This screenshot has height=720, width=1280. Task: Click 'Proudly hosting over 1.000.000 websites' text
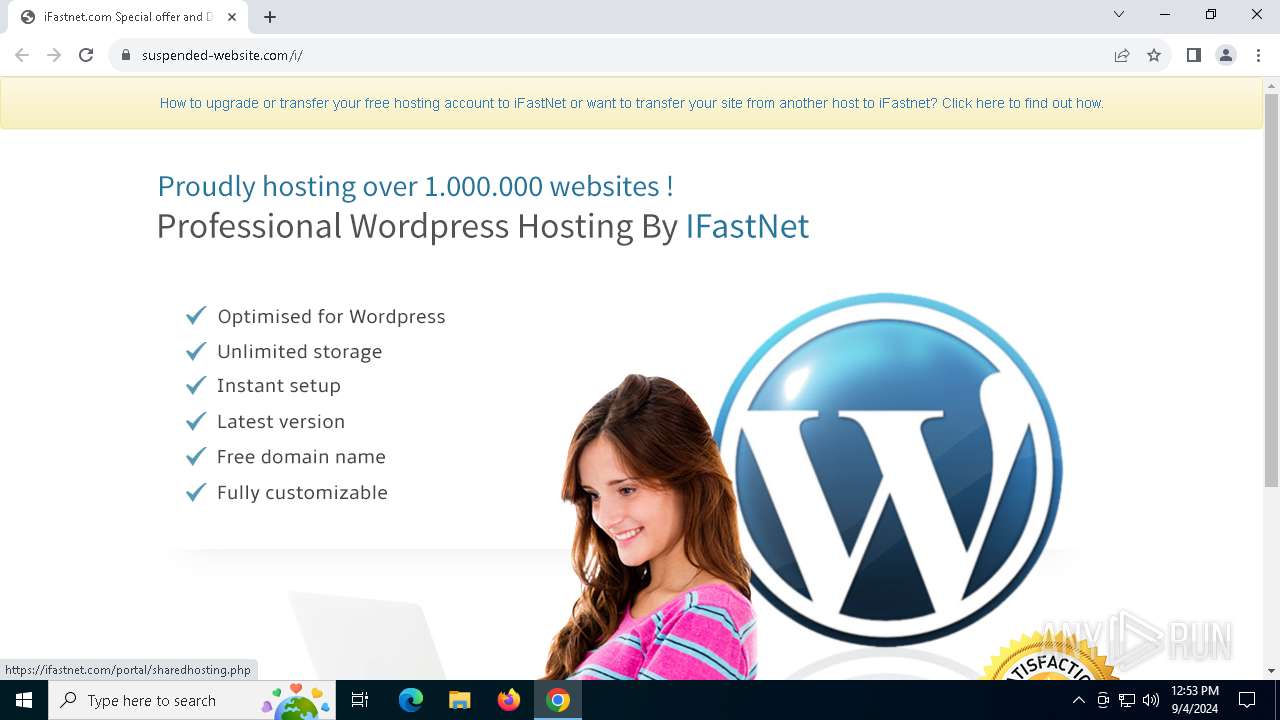415,186
